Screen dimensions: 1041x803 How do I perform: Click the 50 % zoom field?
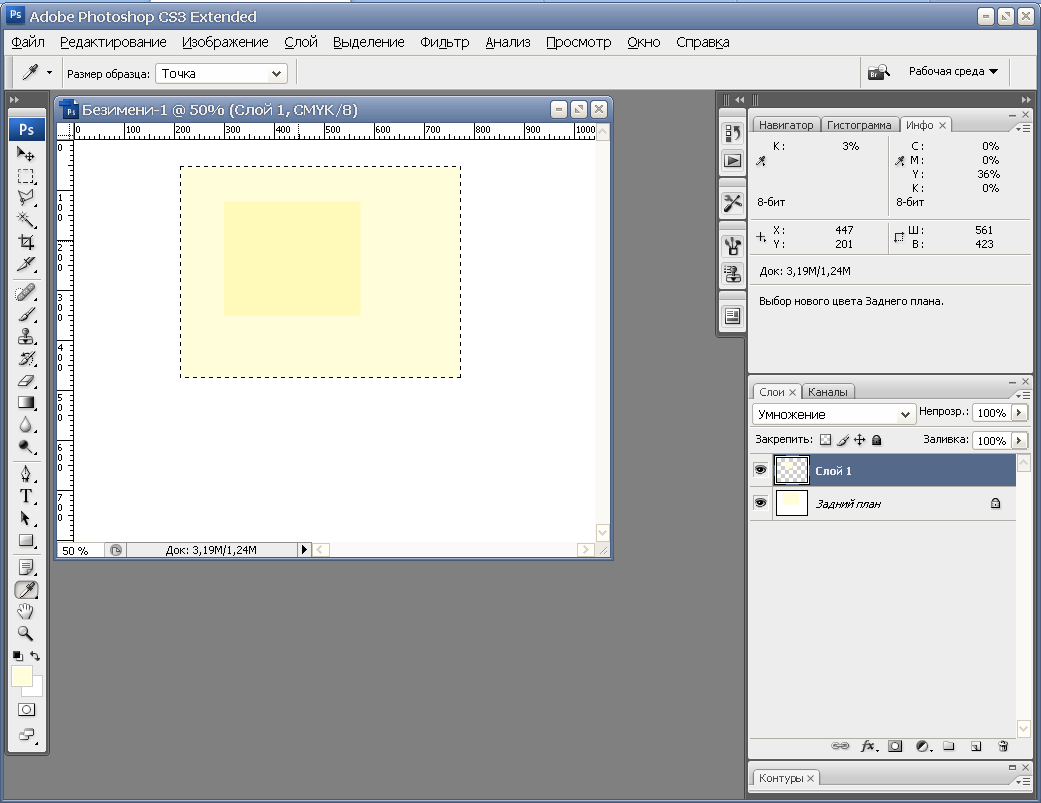point(80,550)
